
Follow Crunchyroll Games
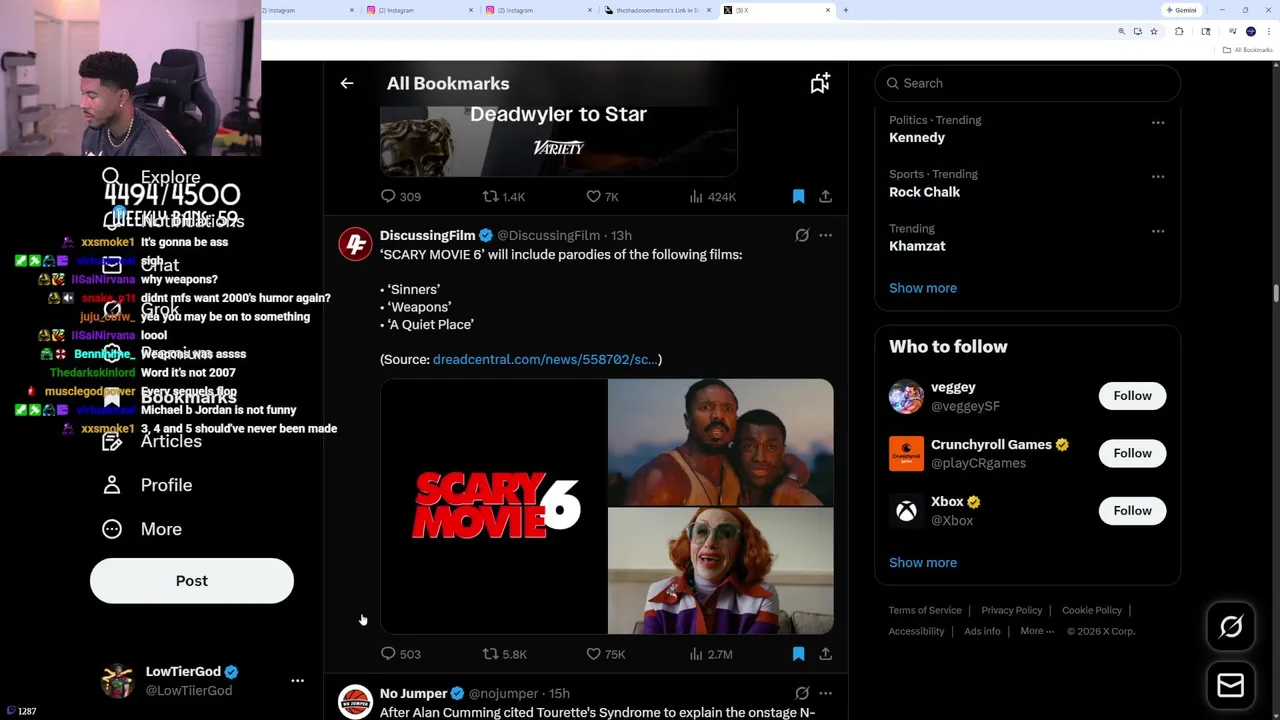[x=1132, y=453]
